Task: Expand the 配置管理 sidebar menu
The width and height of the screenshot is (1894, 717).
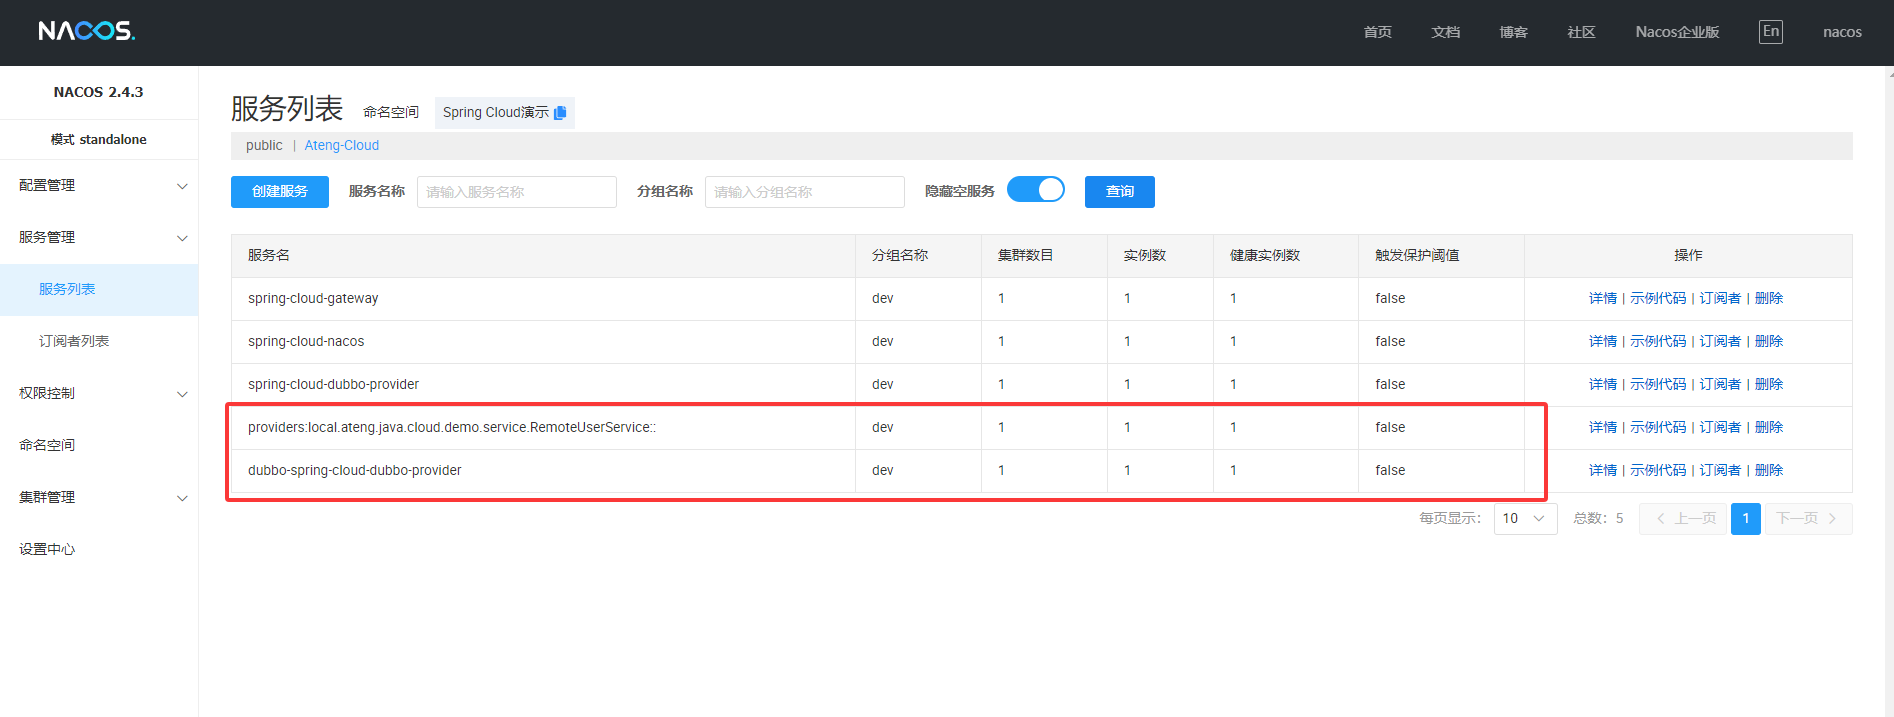Action: click(99, 186)
